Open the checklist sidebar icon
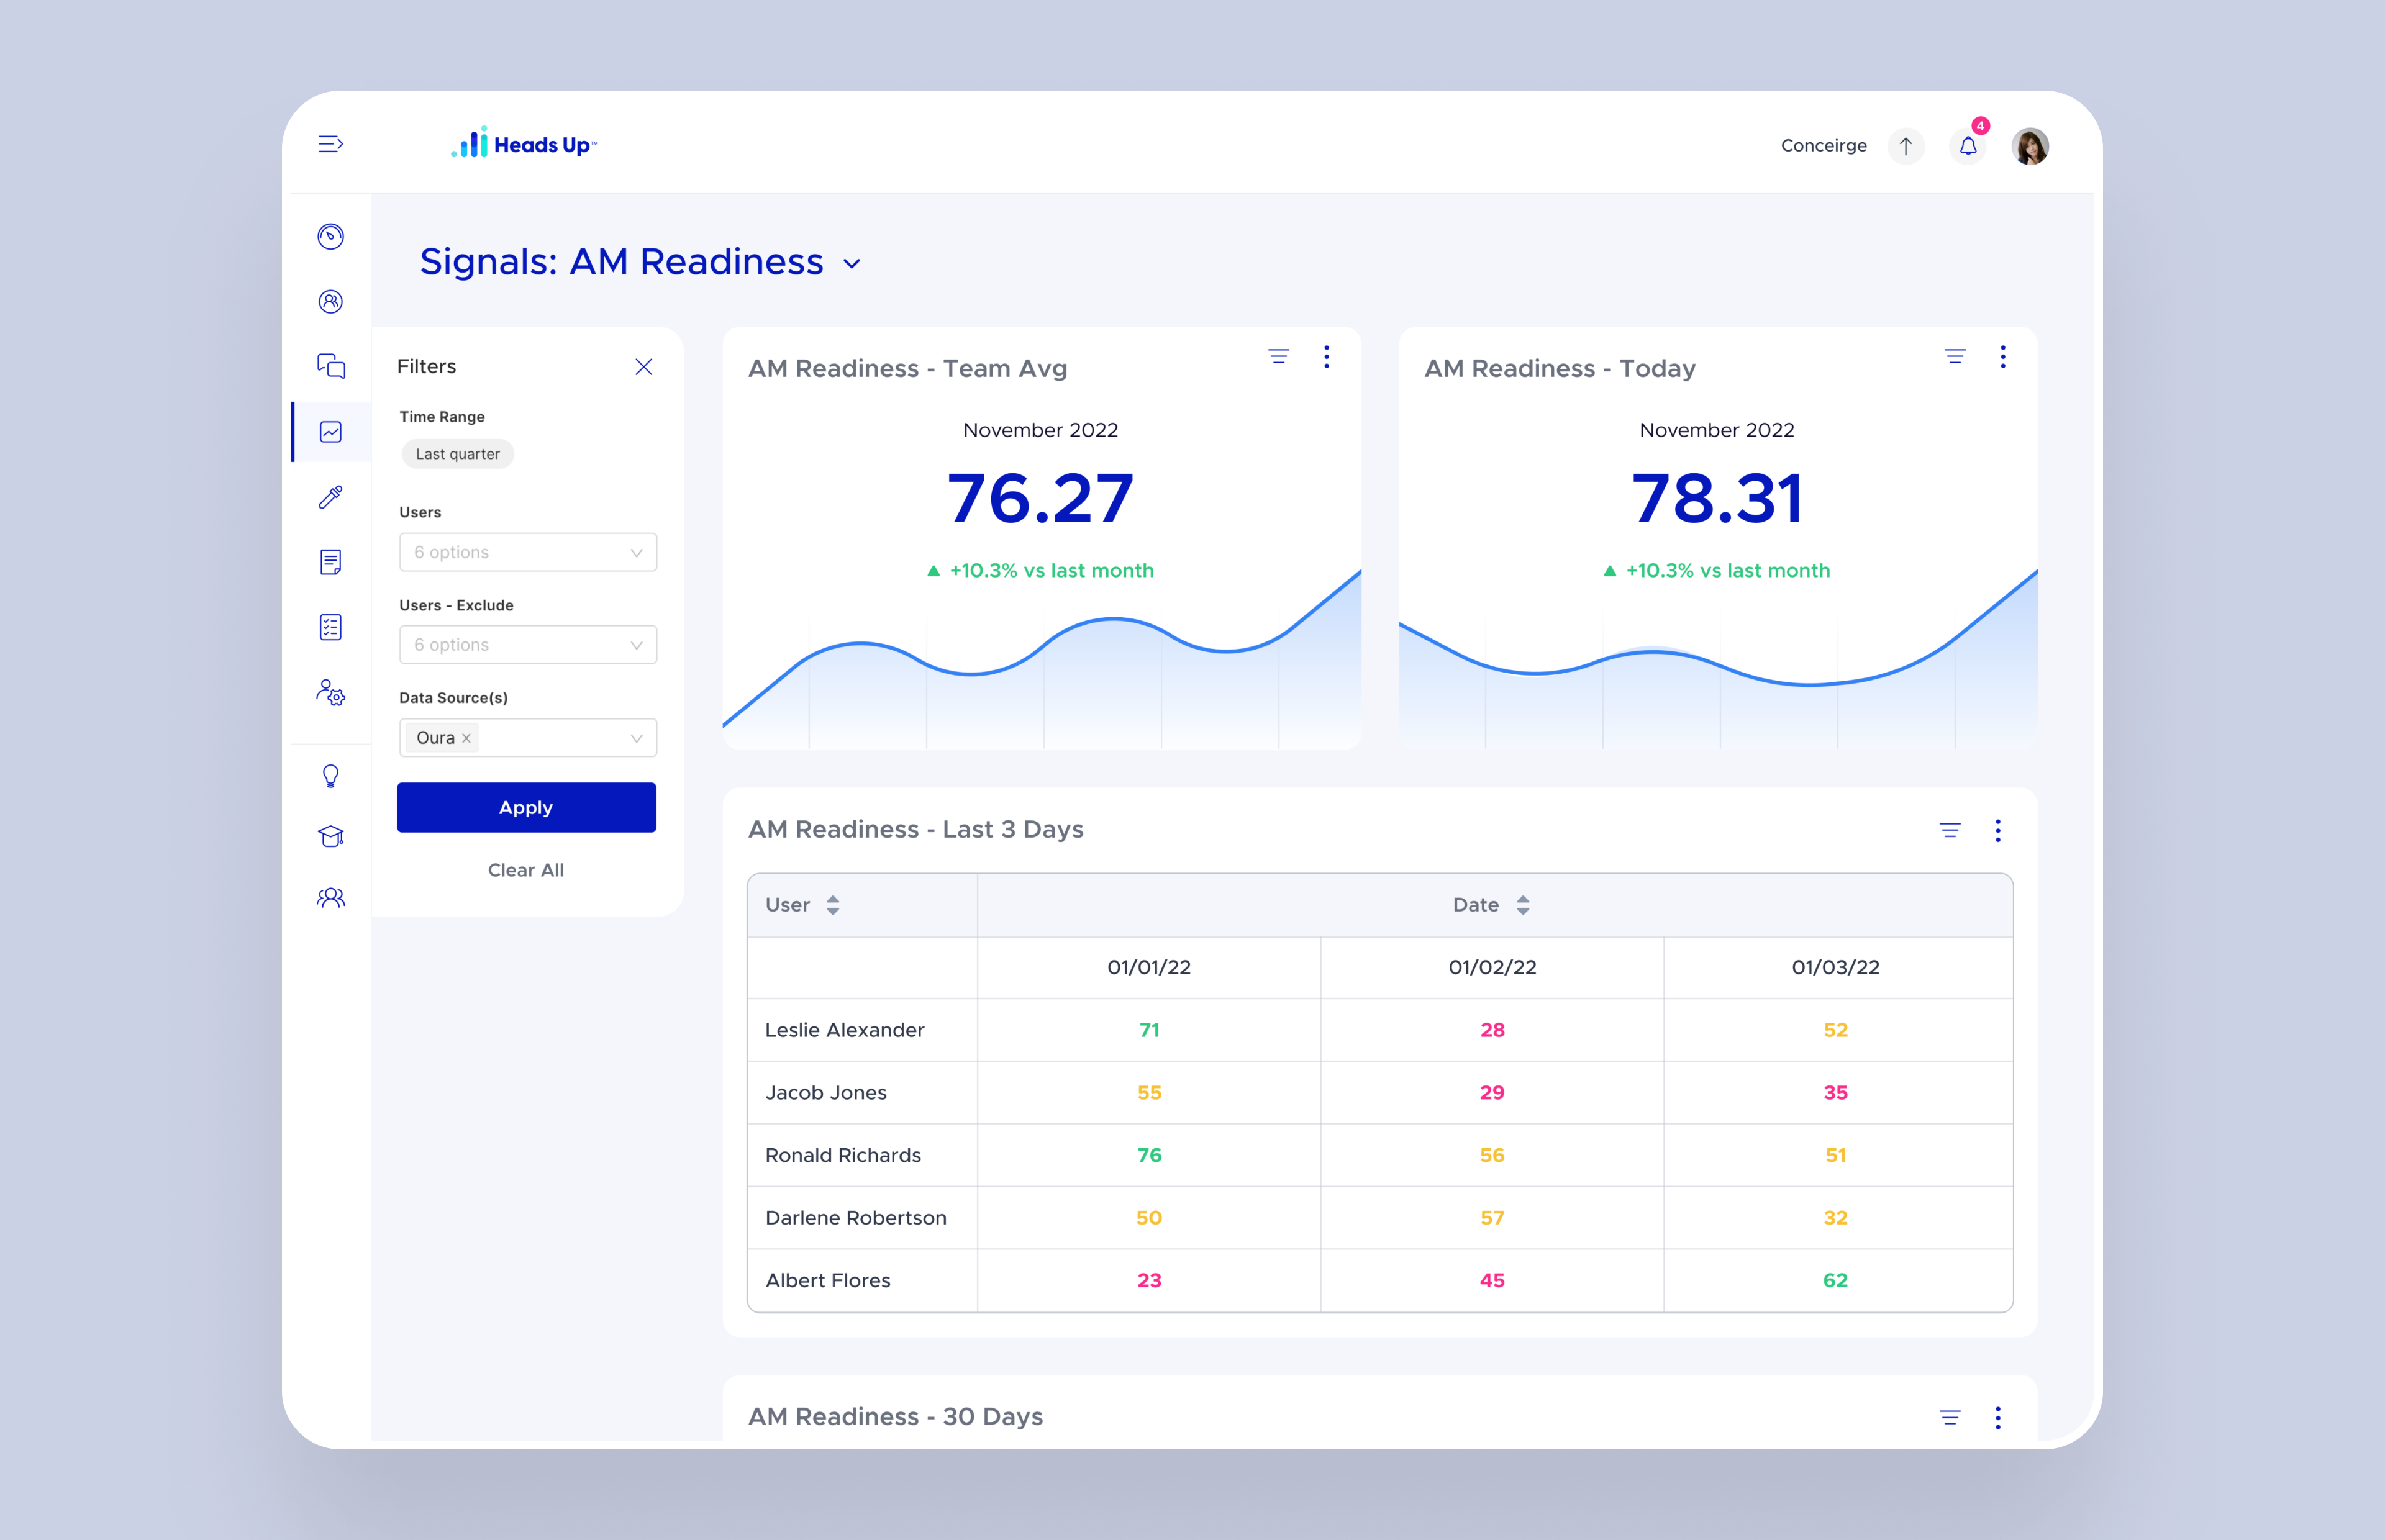The image size is (2385, 1540). click(331, 627)
